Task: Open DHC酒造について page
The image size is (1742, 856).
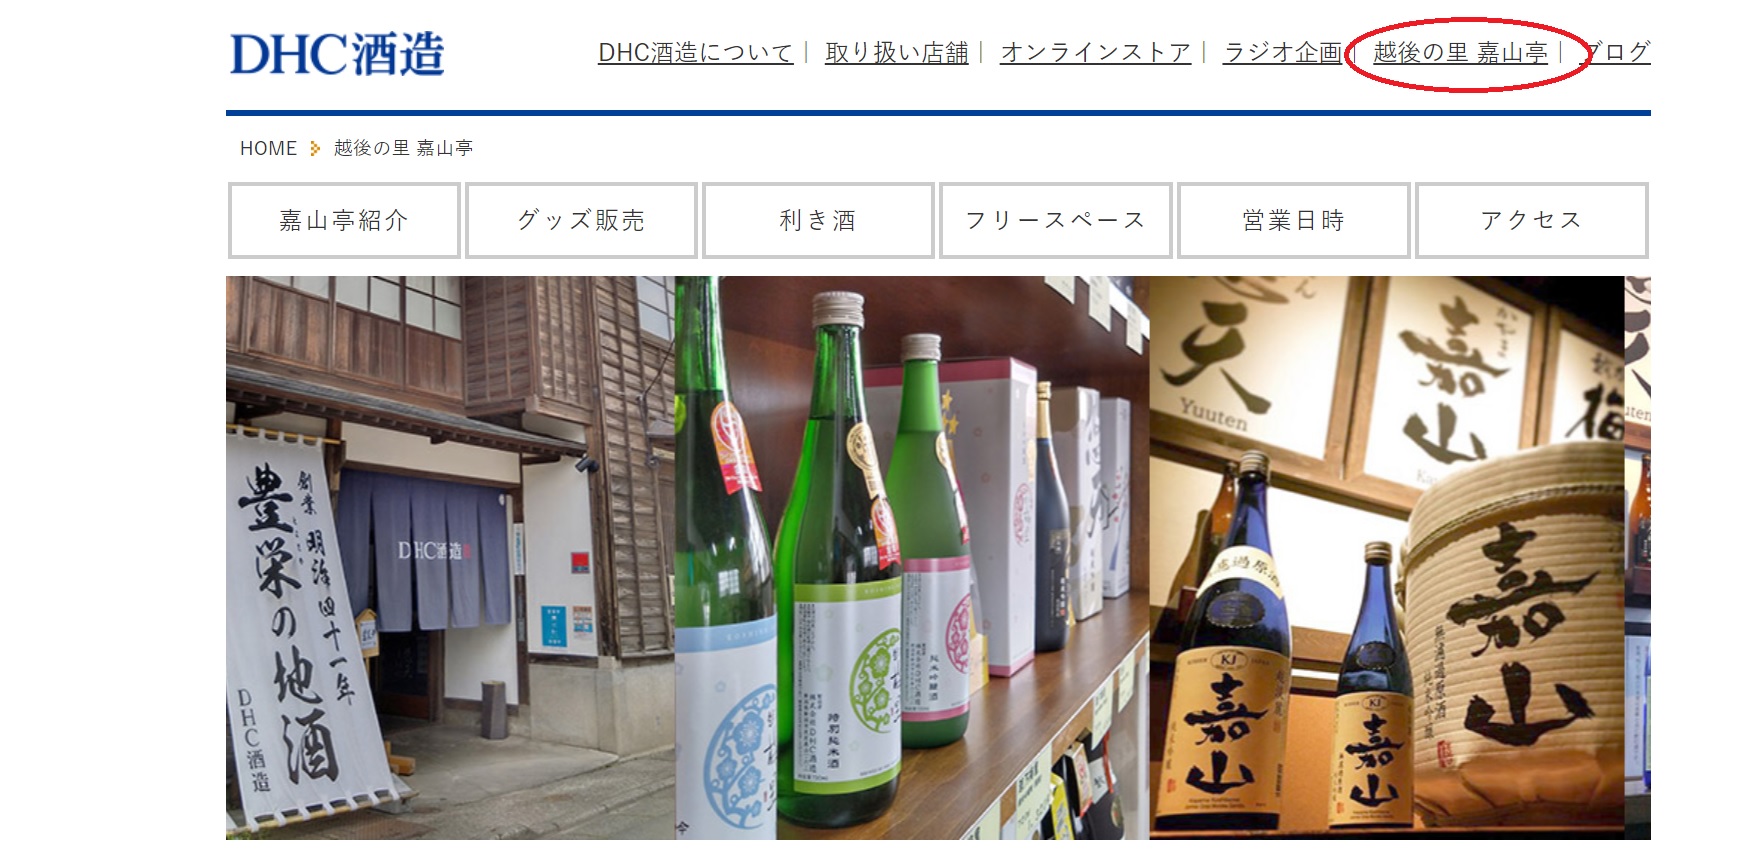Action: 695,53
